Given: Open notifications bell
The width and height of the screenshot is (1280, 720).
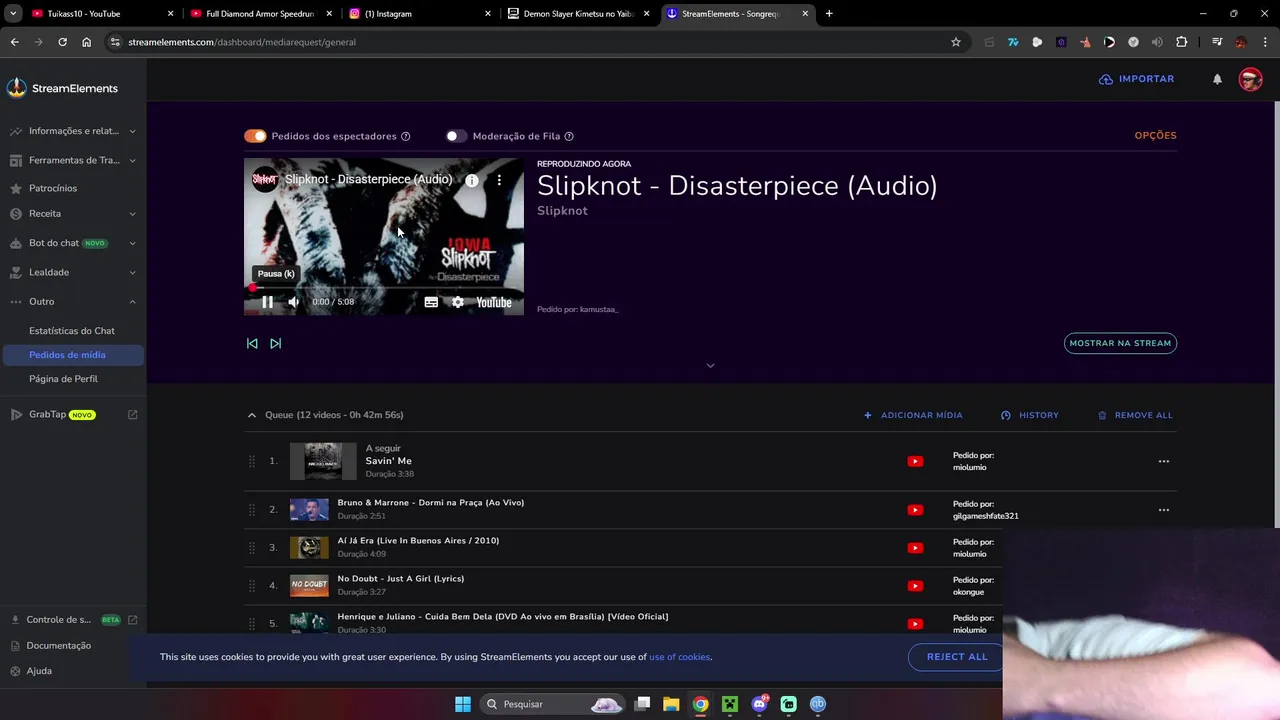Looking at the screenshot, I should click(1217, 79).
